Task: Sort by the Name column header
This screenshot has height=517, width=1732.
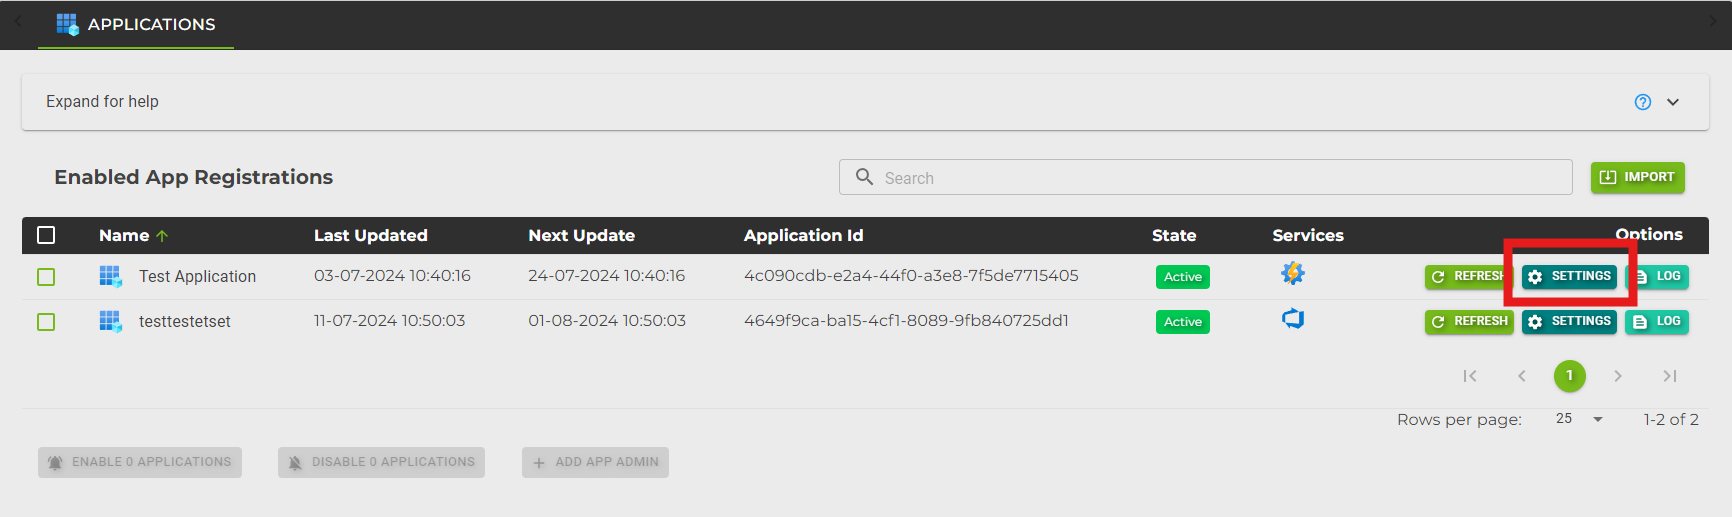Action: coord(124,235)
